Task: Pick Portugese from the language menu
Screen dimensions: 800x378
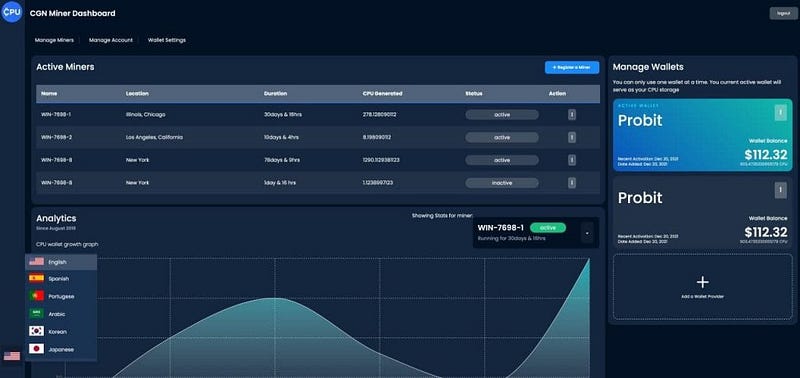Action: point(61,296)
